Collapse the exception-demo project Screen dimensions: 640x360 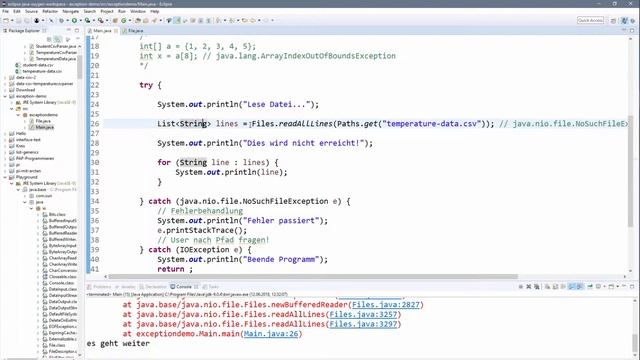coord(5,96)
